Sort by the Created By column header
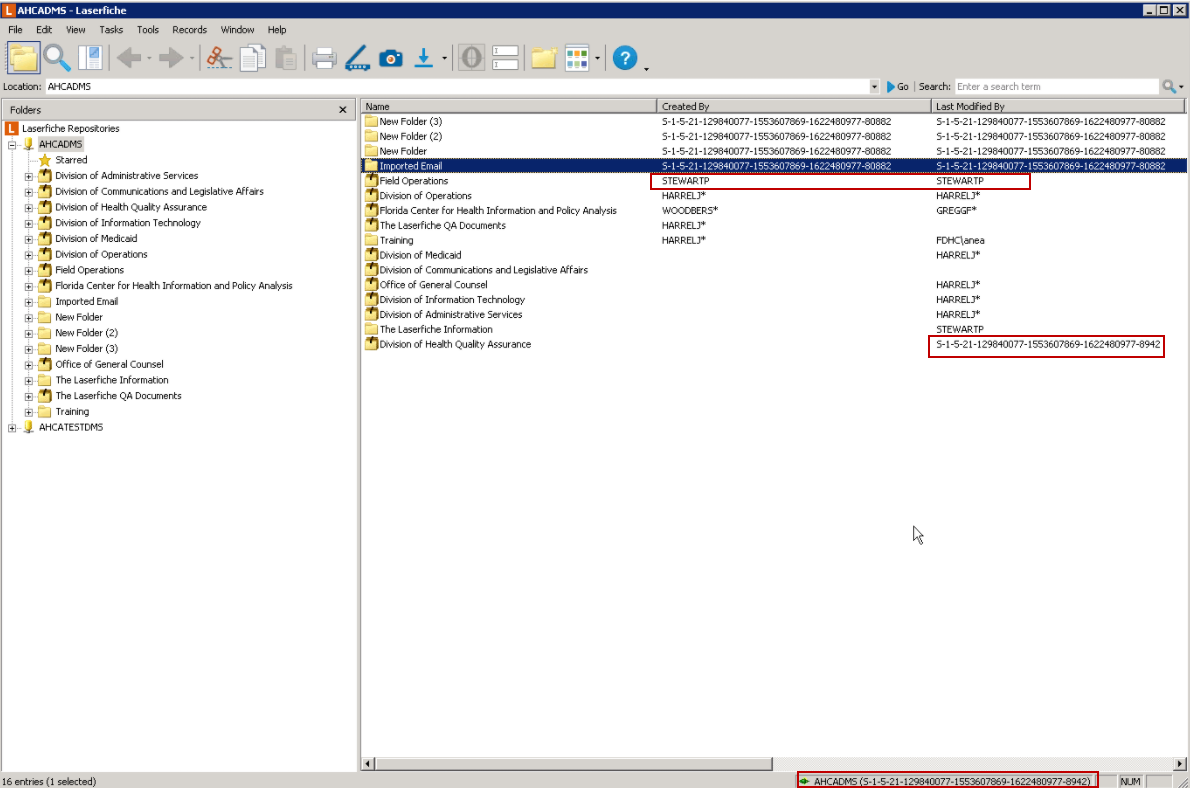Viewport: 1190px width, 788px height. (x=794, y=106)
